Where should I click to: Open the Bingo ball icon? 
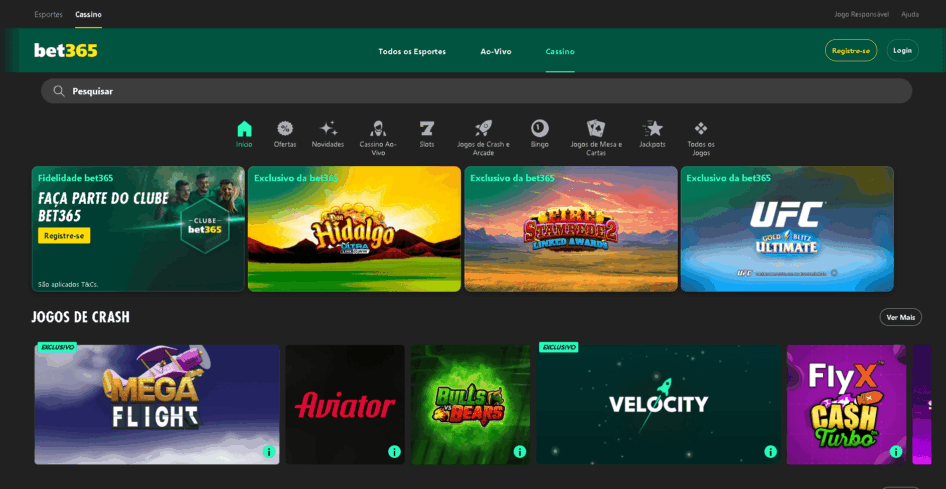point(540,128)
